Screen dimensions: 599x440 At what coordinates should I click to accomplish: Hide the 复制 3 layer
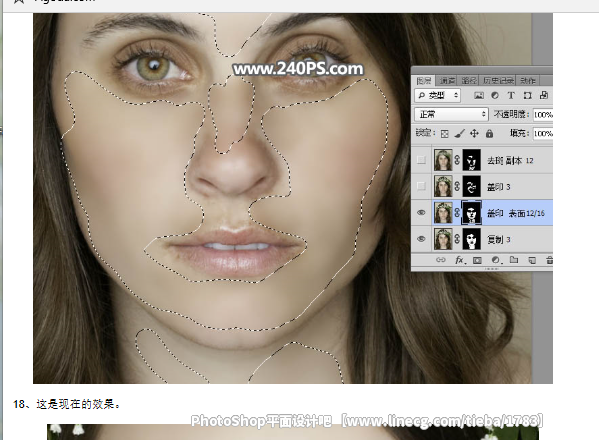[x=421, y=239]
